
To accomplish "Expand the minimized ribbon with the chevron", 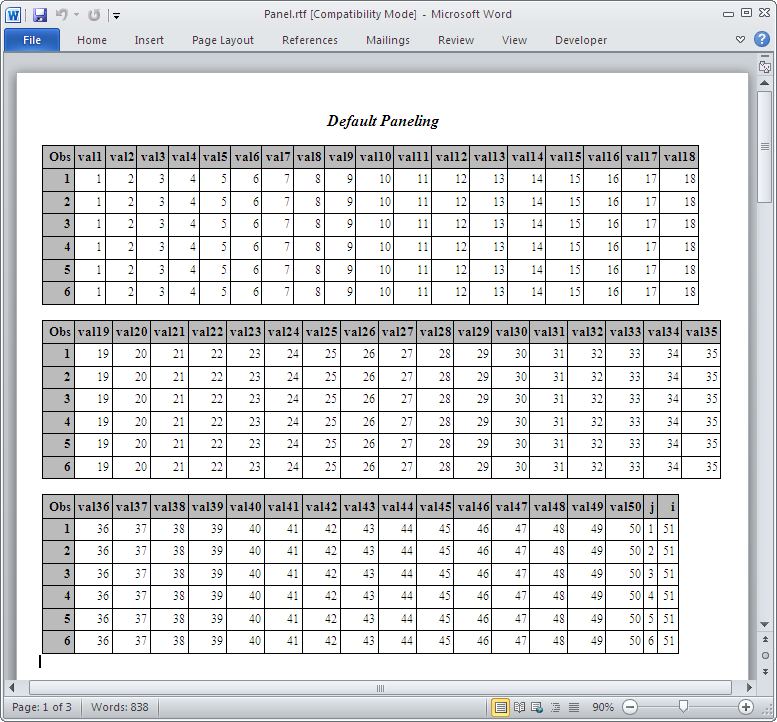I will [740, 40].
